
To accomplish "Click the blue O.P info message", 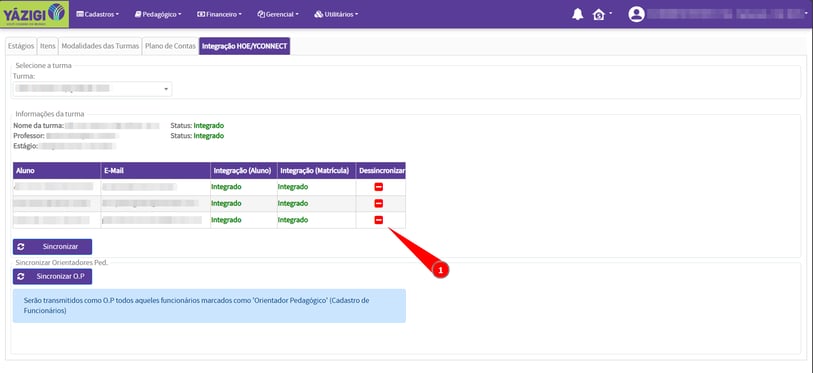I will [x=209, y=306].
